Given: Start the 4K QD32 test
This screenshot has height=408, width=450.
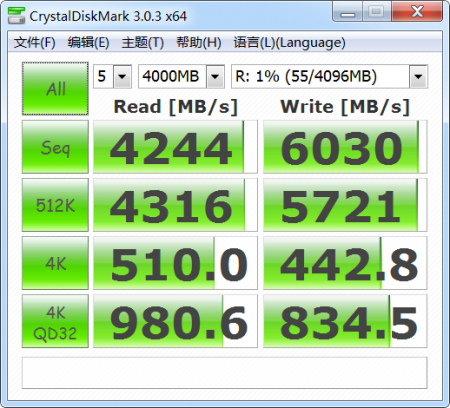Looking at the screenshot, I should (x=55, y=321).
